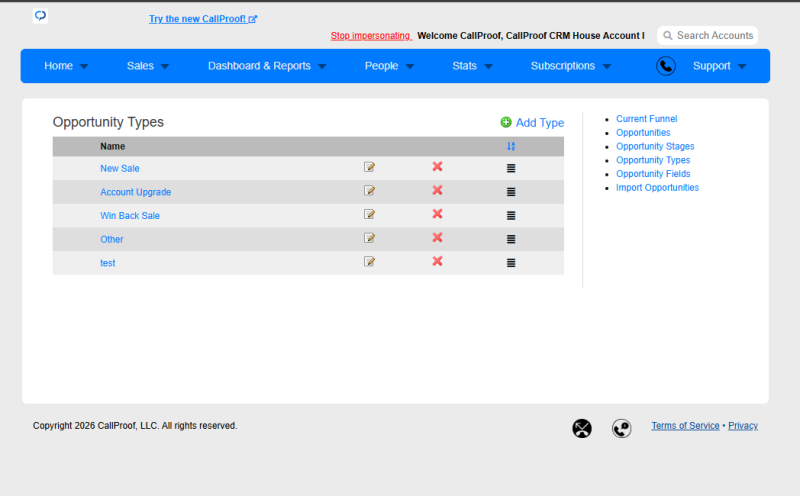The image size is (800, 496).
Task: Delete the Win Back Sale type
Action: [x=437, y=214]
